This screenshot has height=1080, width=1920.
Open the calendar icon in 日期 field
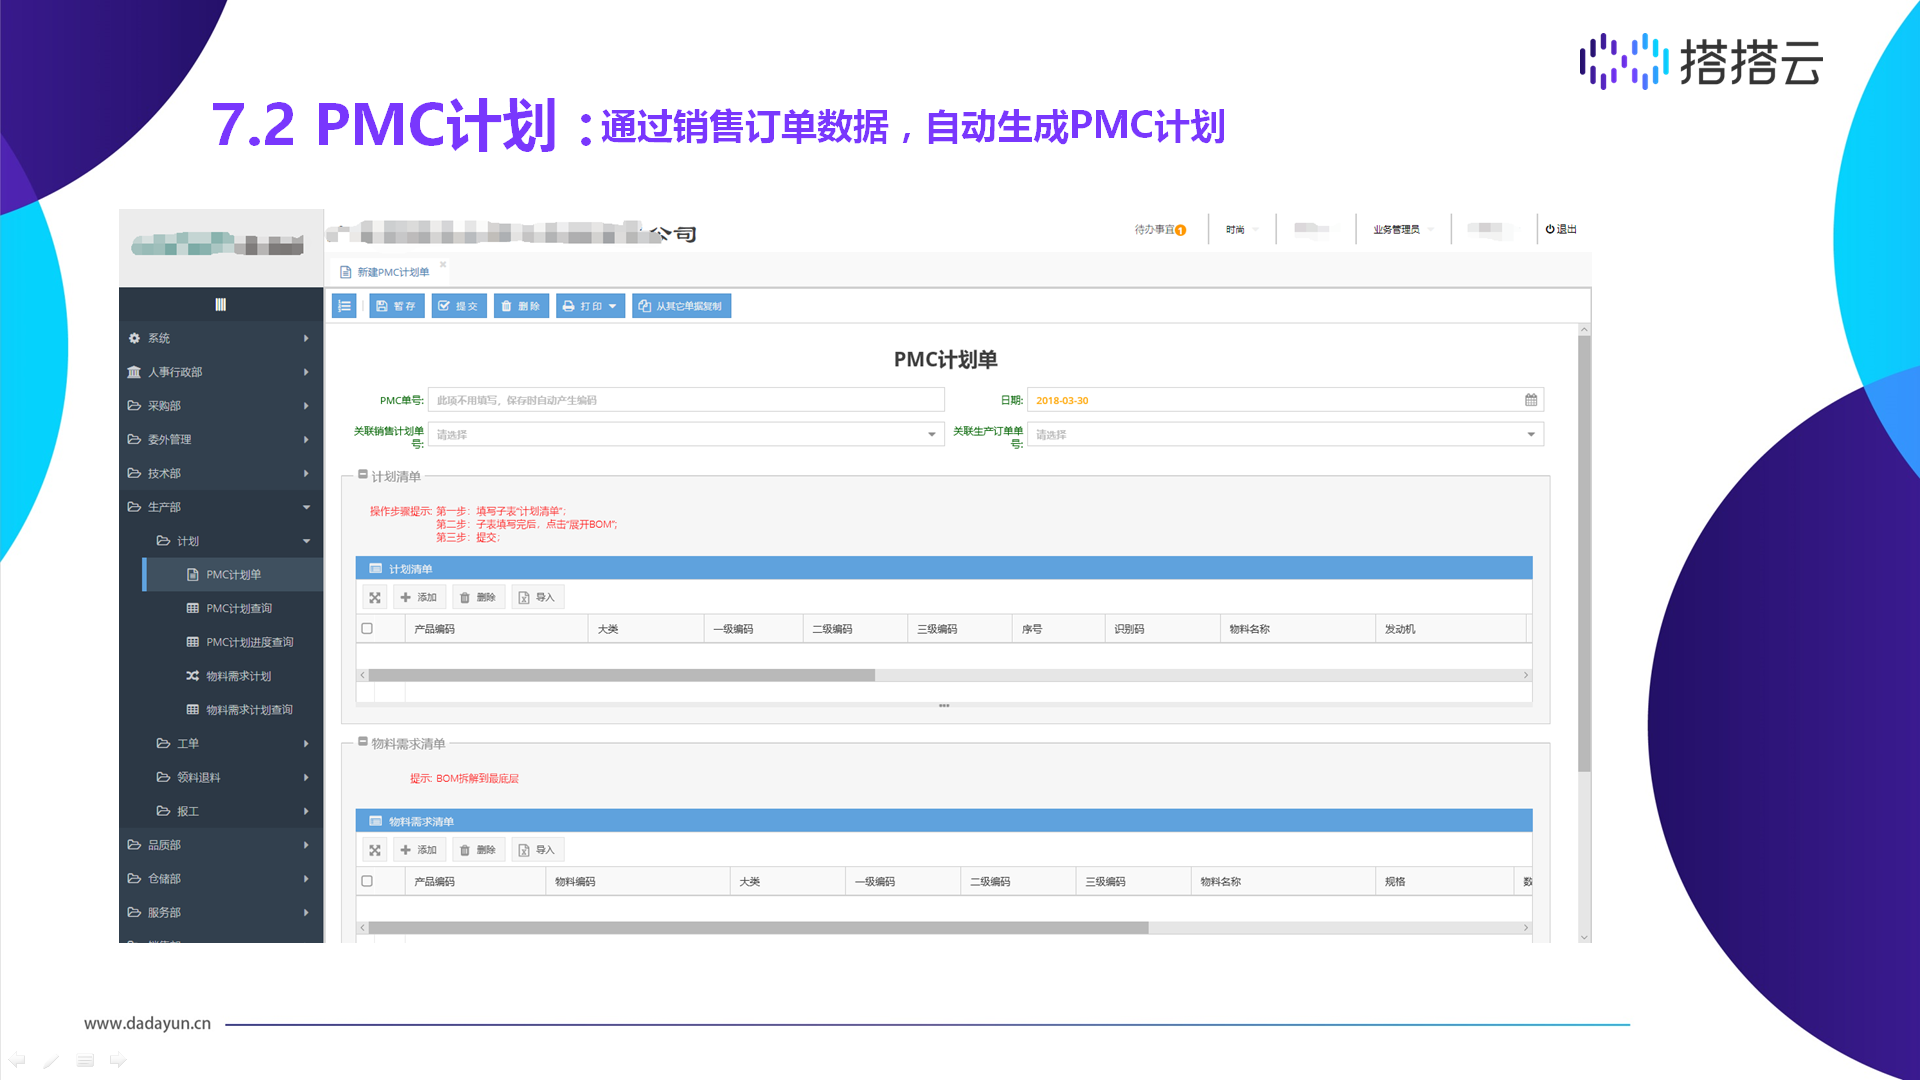(1530, 400)
